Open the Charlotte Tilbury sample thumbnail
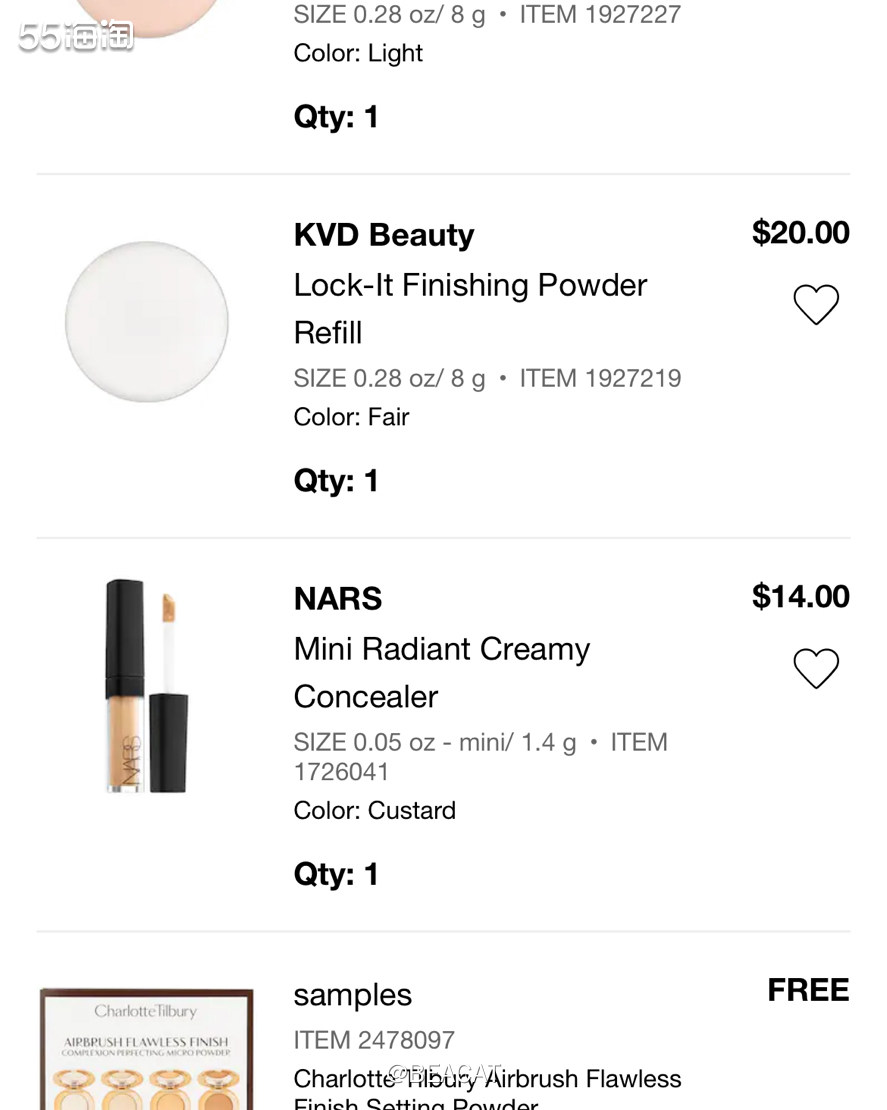 pos(146,1050)
